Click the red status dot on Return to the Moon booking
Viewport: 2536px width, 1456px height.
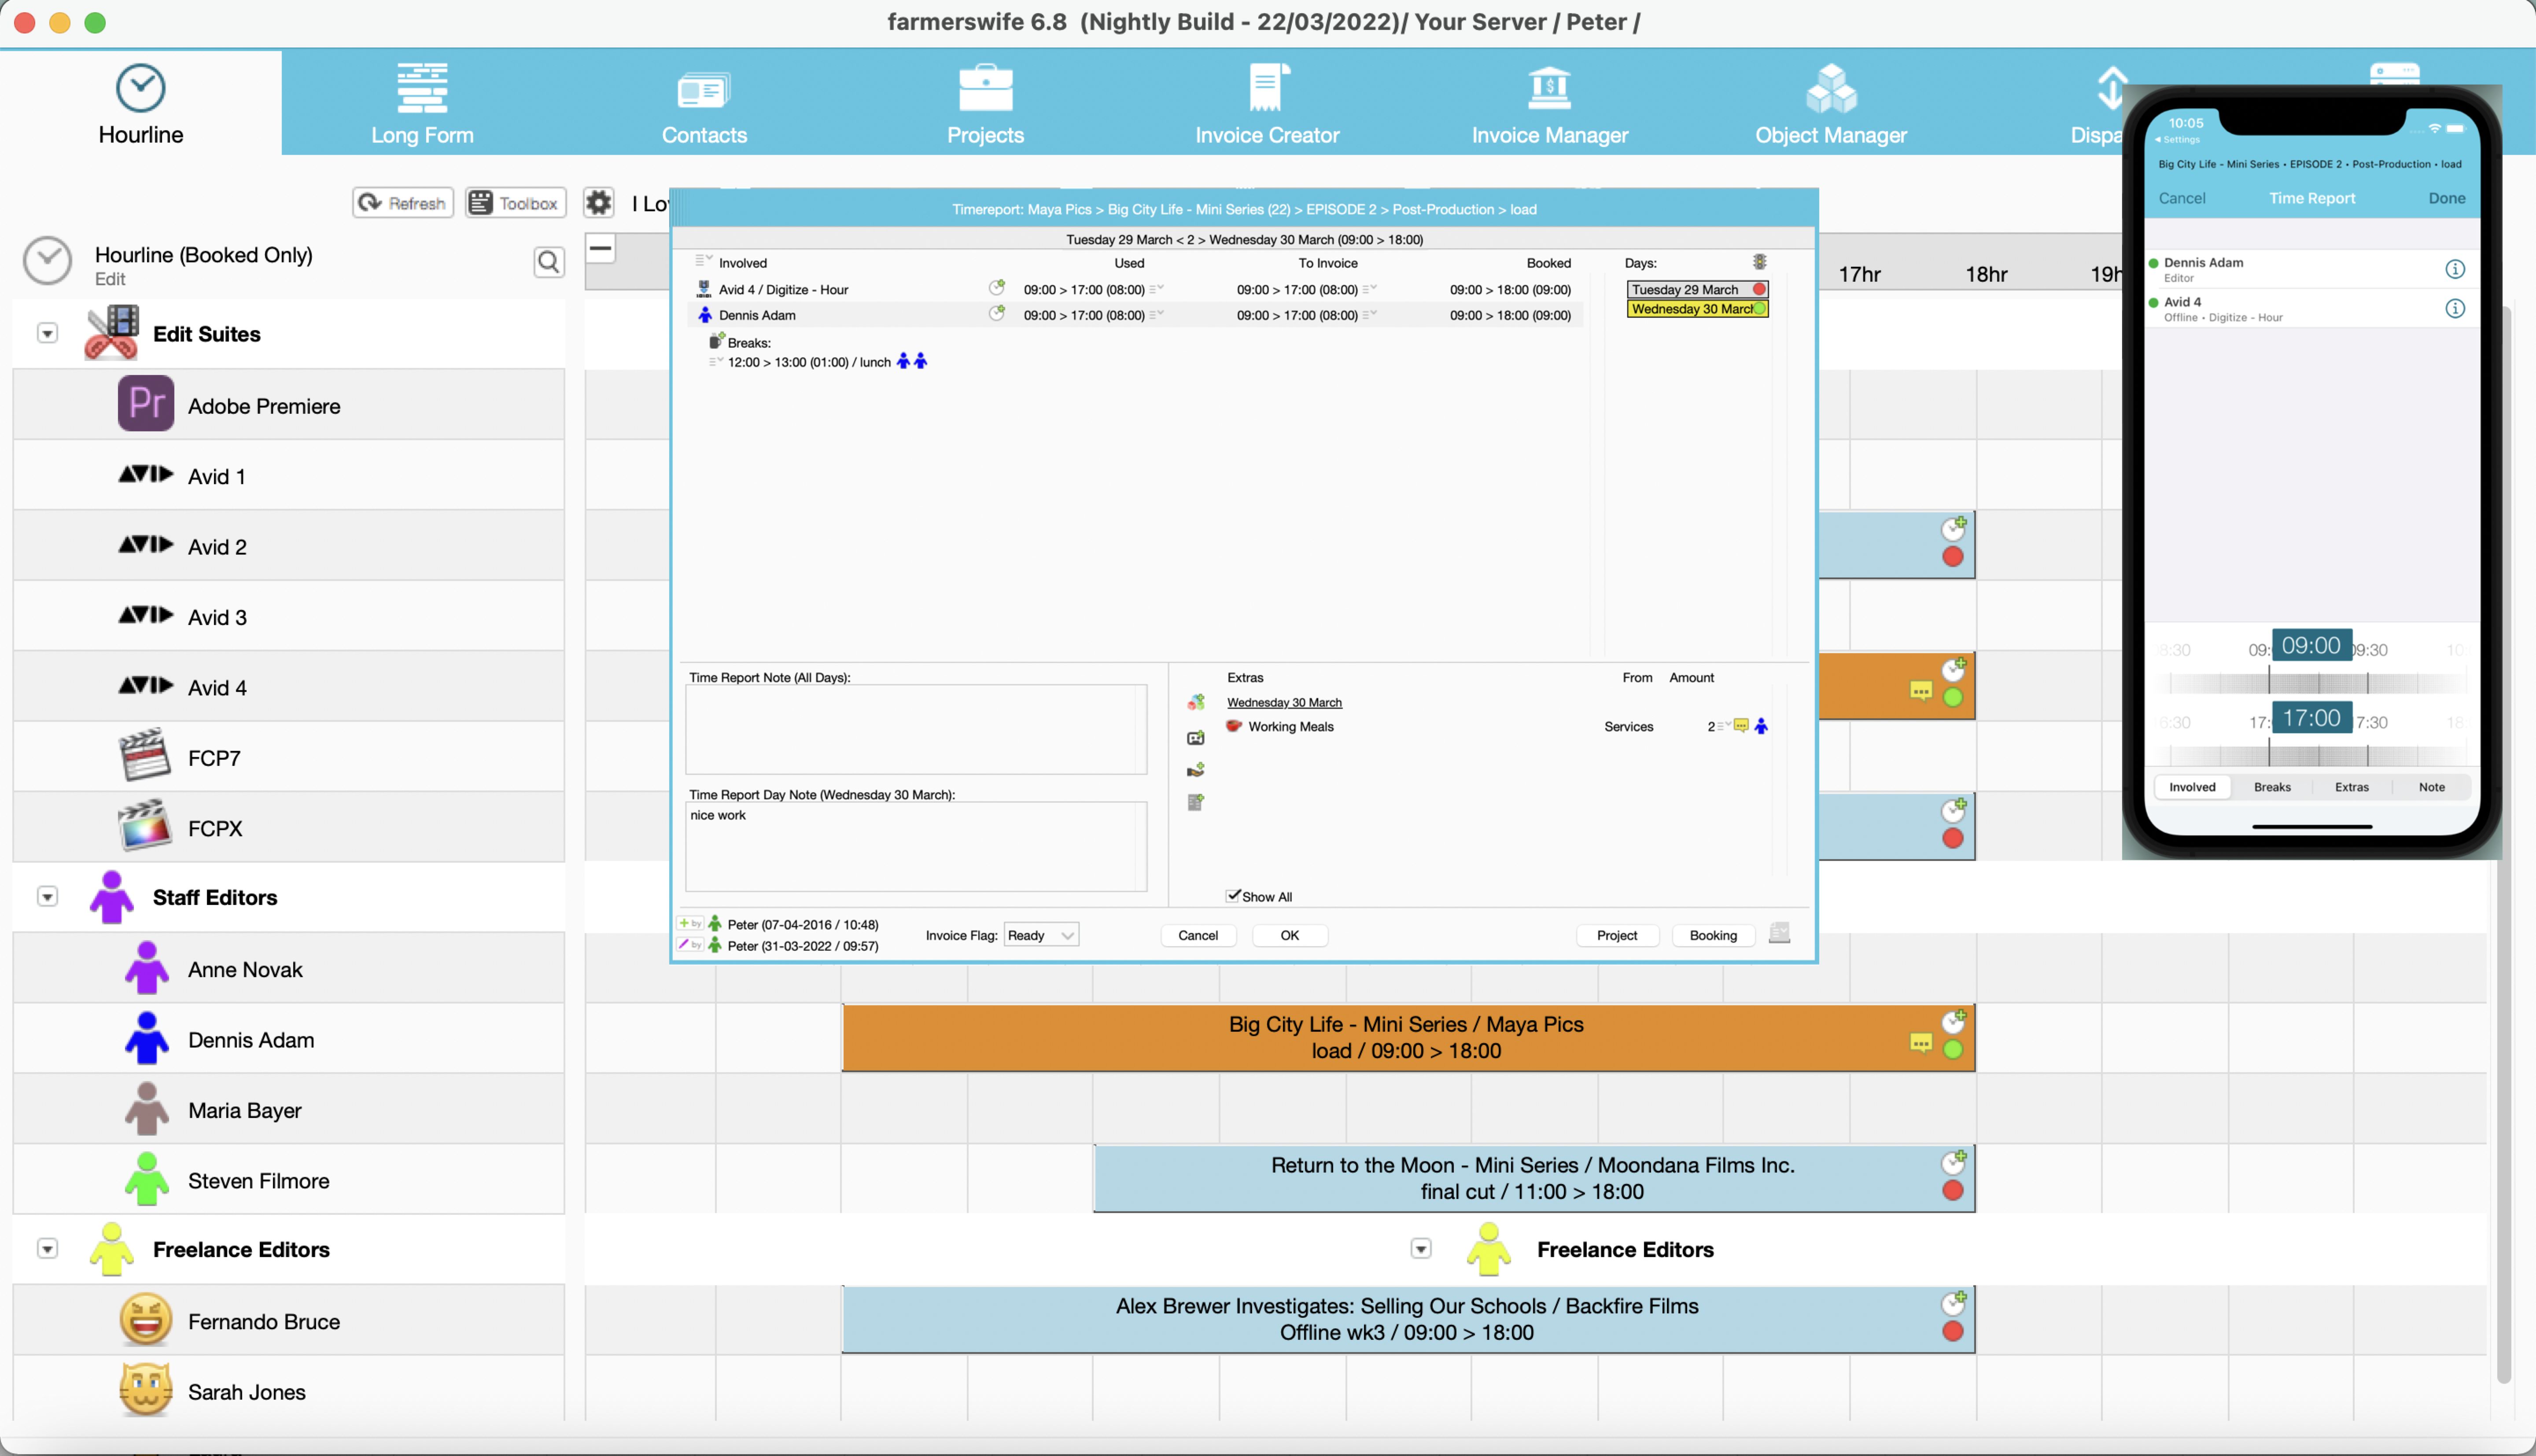[1953, 1191]
